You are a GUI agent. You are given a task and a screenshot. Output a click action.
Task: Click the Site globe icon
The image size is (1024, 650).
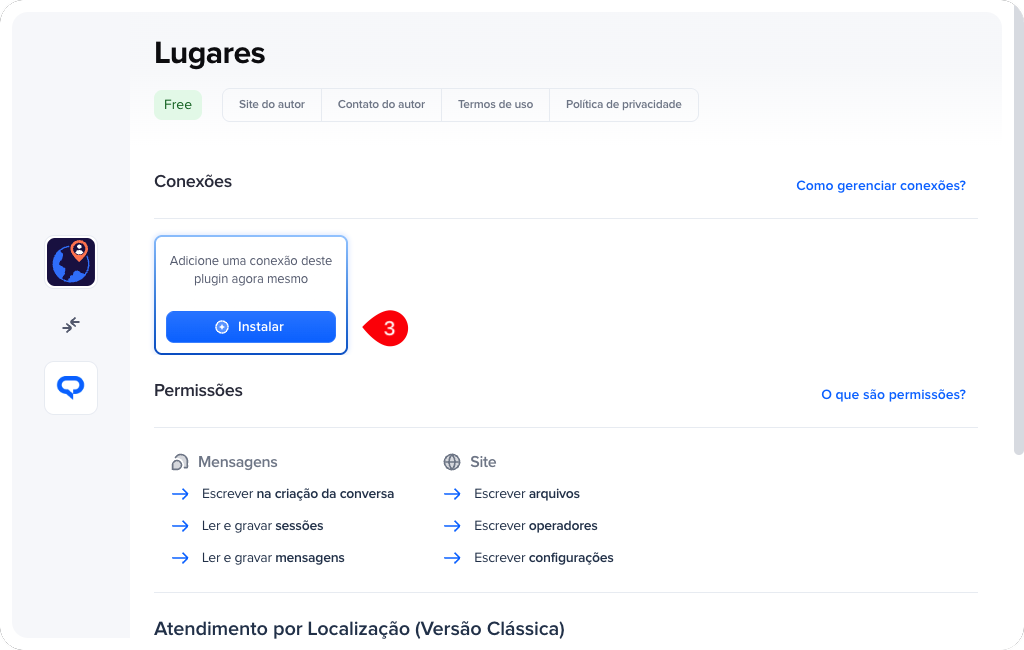[452, 462]
